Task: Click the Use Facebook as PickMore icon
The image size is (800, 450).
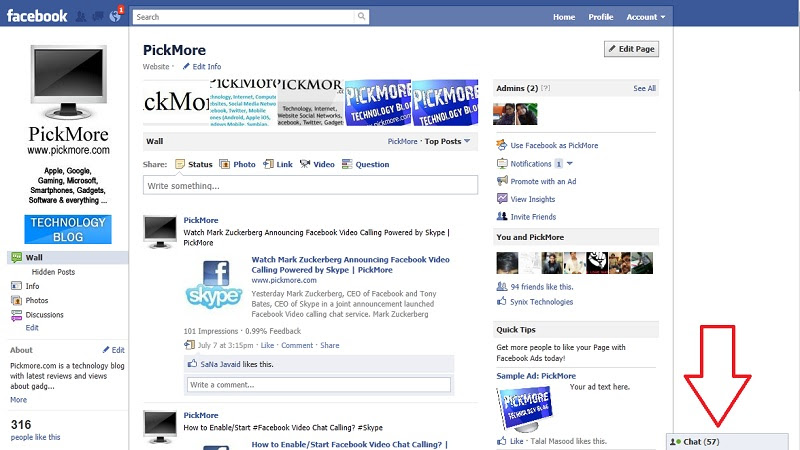Action: coord(502,145)
